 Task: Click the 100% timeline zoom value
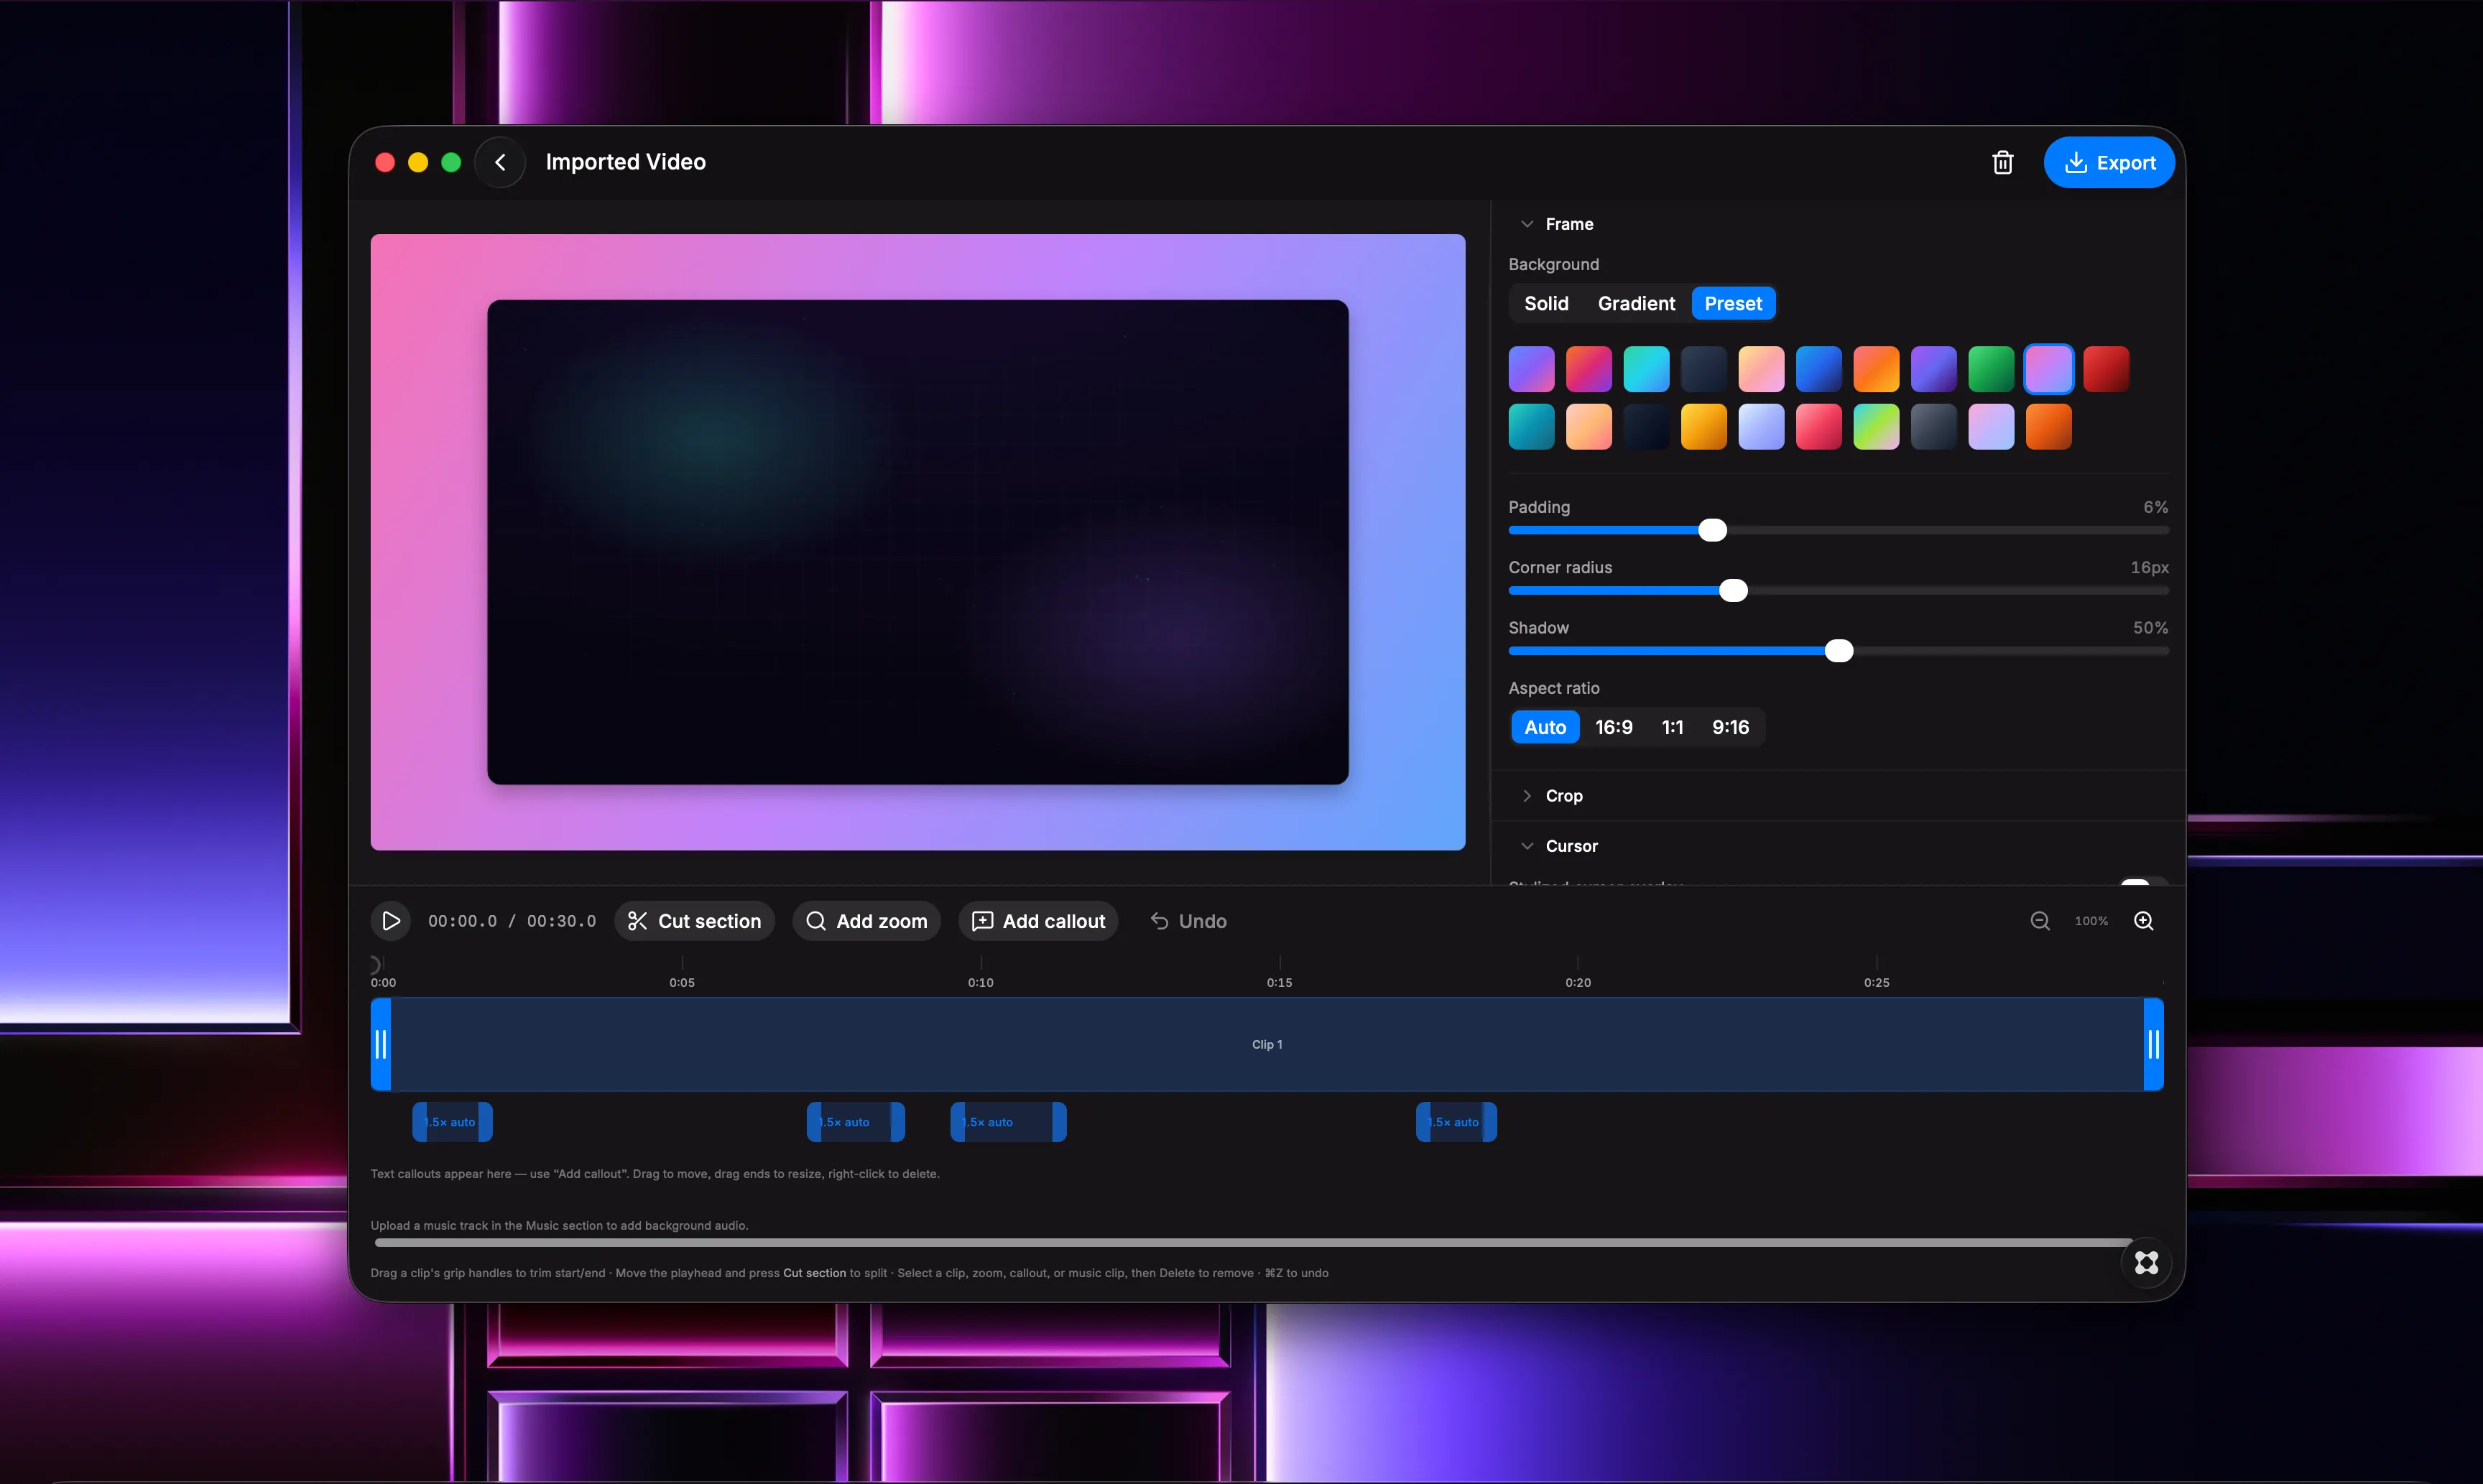(x=2091, y=921)
